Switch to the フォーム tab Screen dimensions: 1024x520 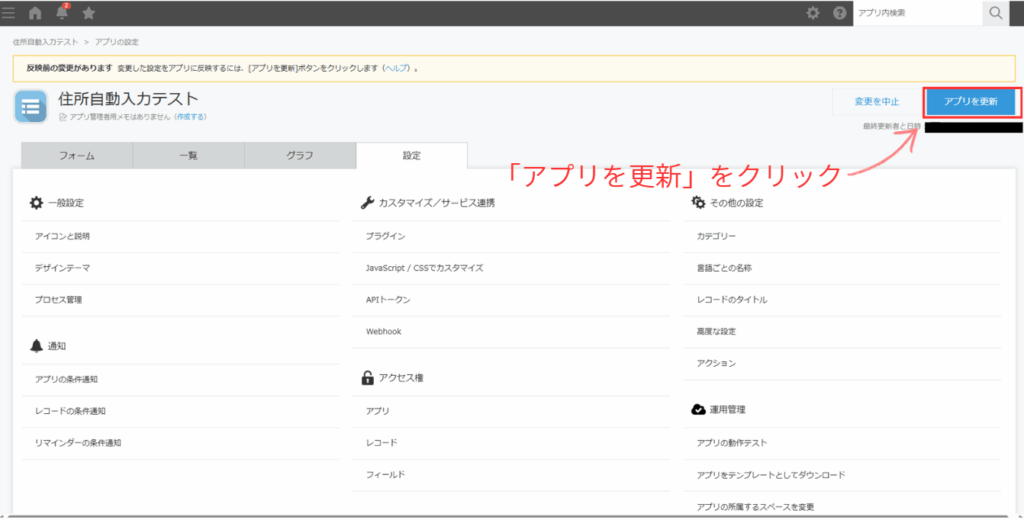coord(77,155)
